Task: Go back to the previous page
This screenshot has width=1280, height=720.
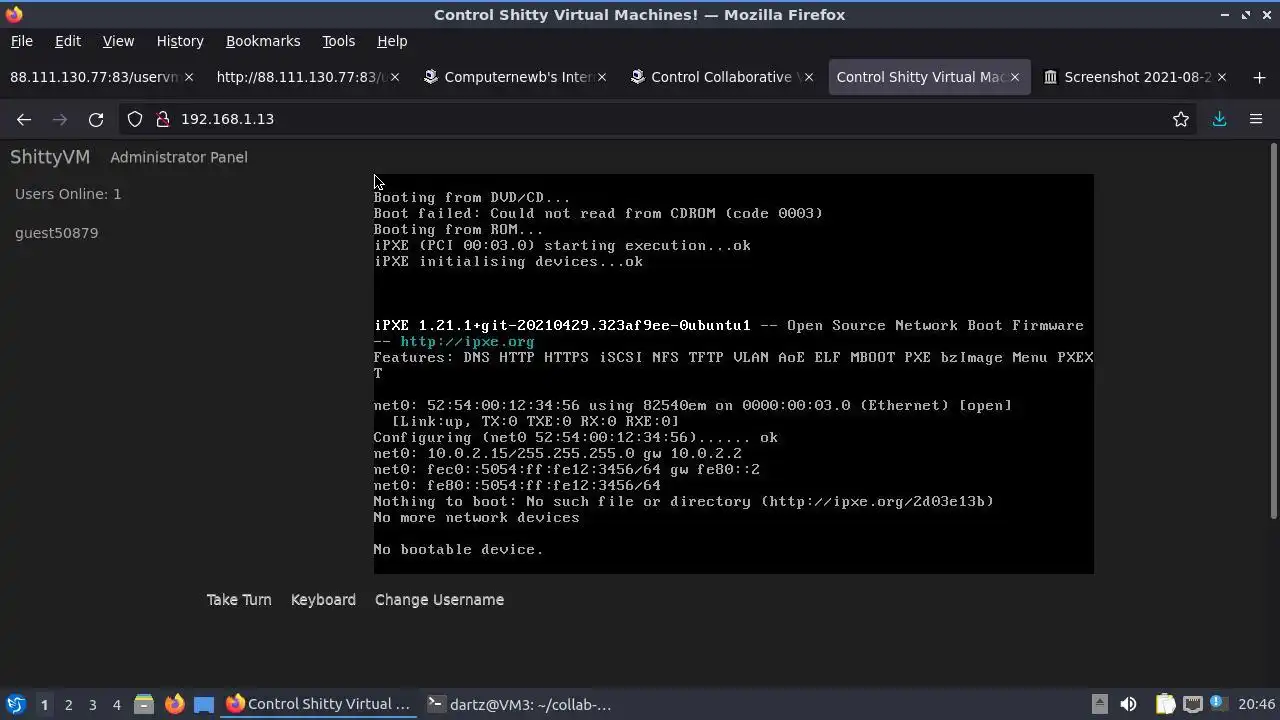Action: click(24, 119)
